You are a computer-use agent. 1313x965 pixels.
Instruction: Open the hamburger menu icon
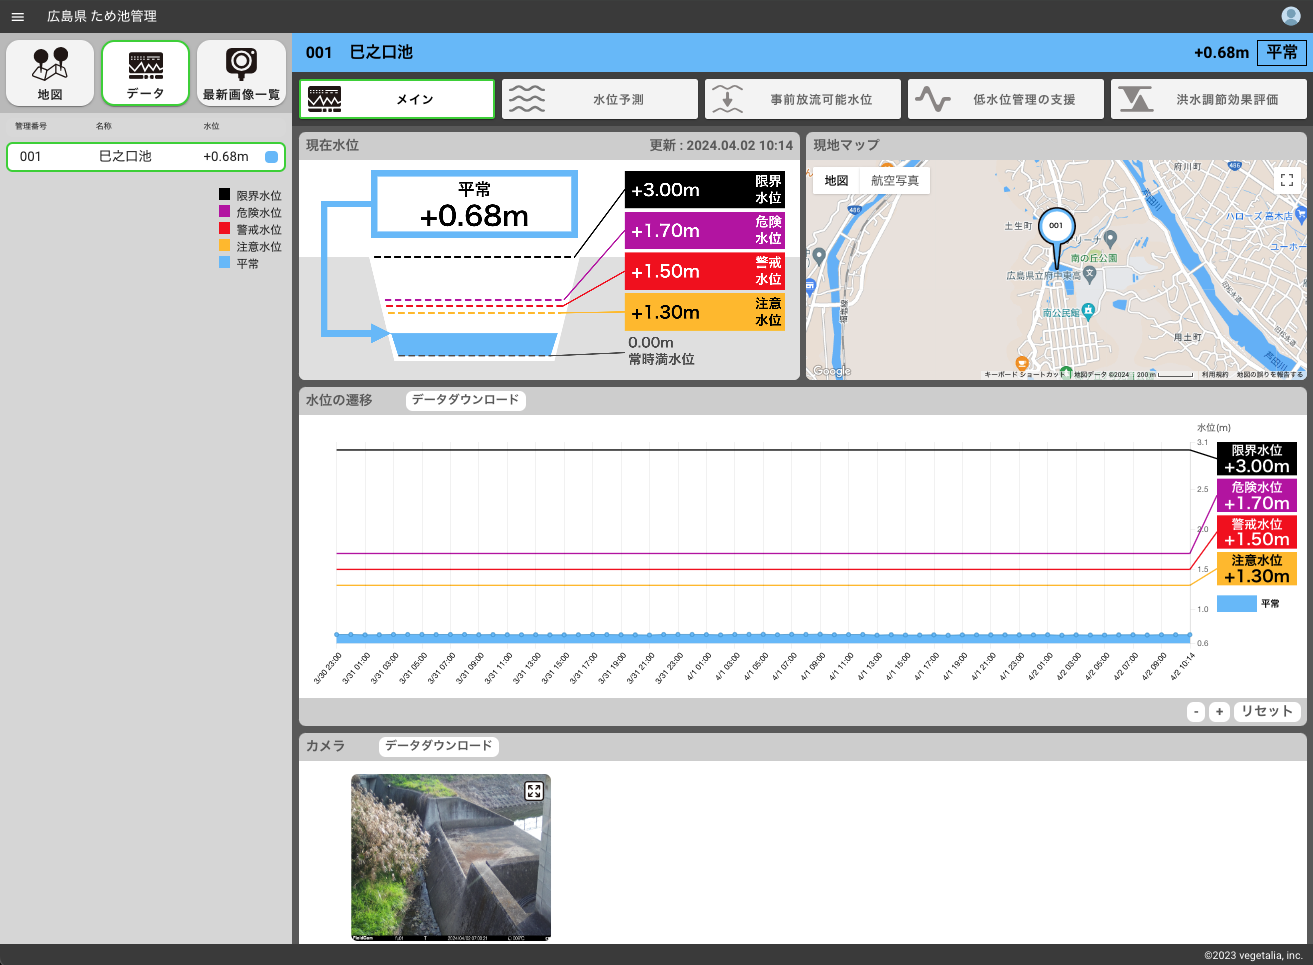tap(18, 16)
